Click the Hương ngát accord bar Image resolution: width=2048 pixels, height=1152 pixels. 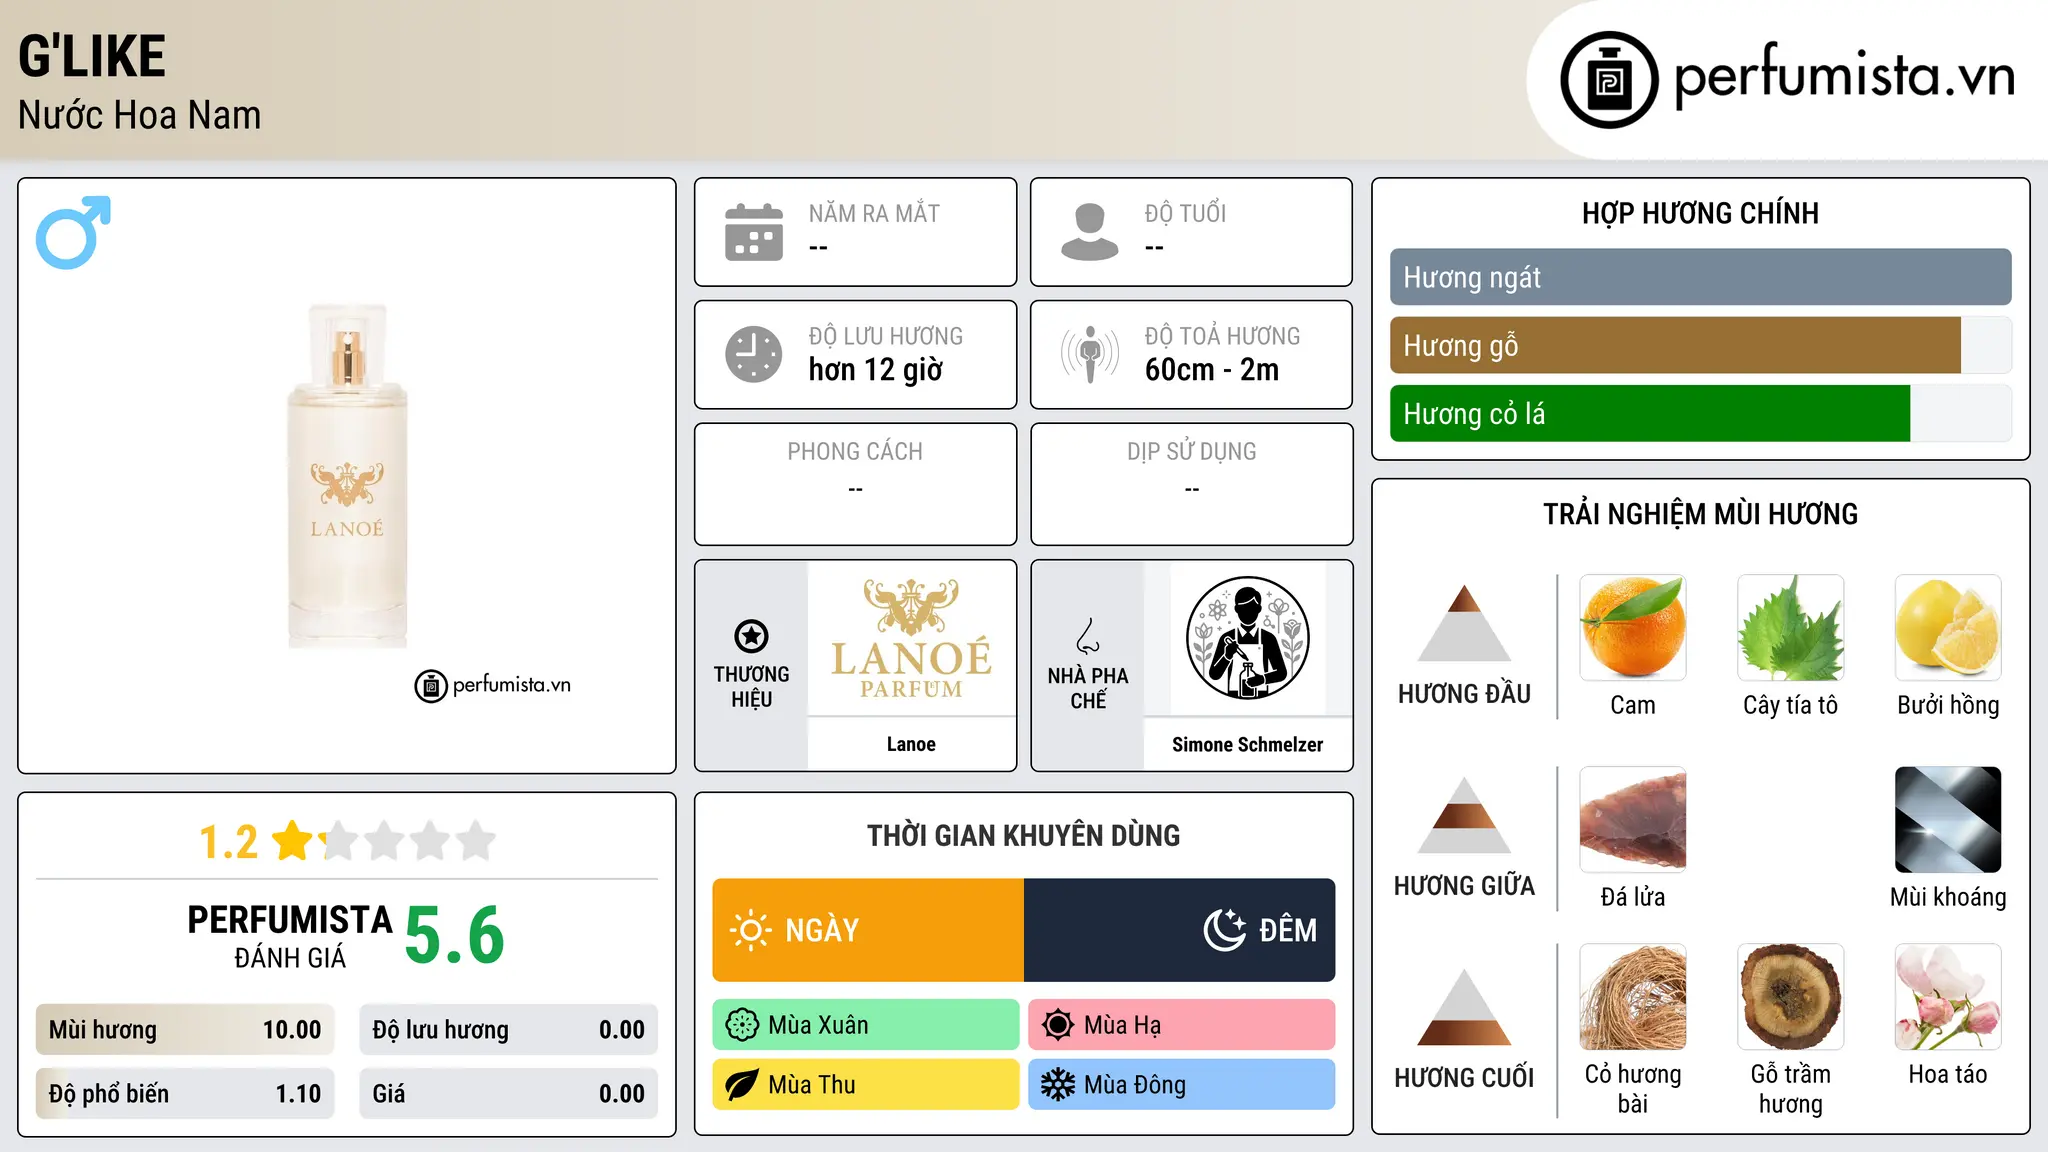click(1701, 277)
